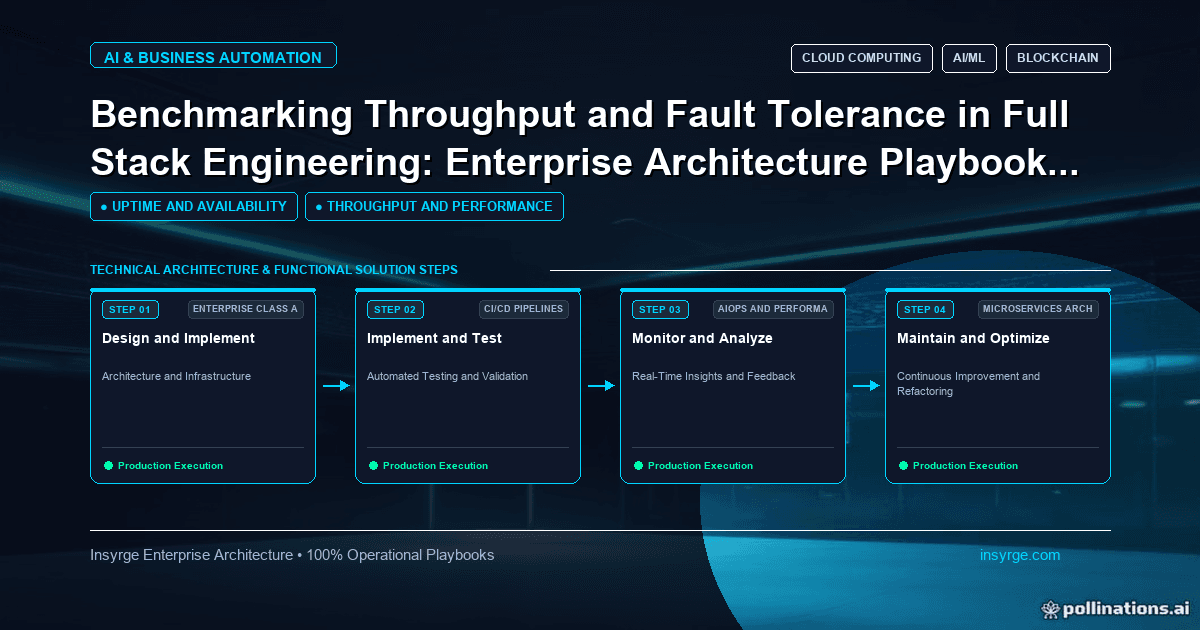This screenshot has width=1200, height=630.
Task: Click Production Execution in Step 02 card
Action: pyautogui.click(x=435, y=466)
